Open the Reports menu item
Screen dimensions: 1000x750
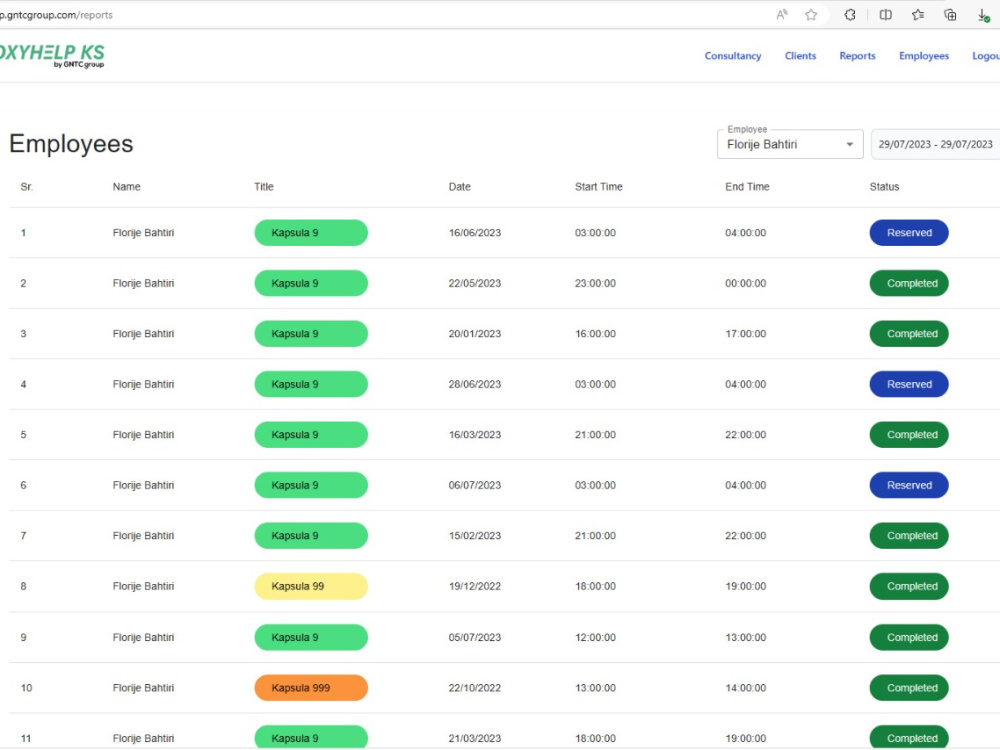(x=857, y=56)
